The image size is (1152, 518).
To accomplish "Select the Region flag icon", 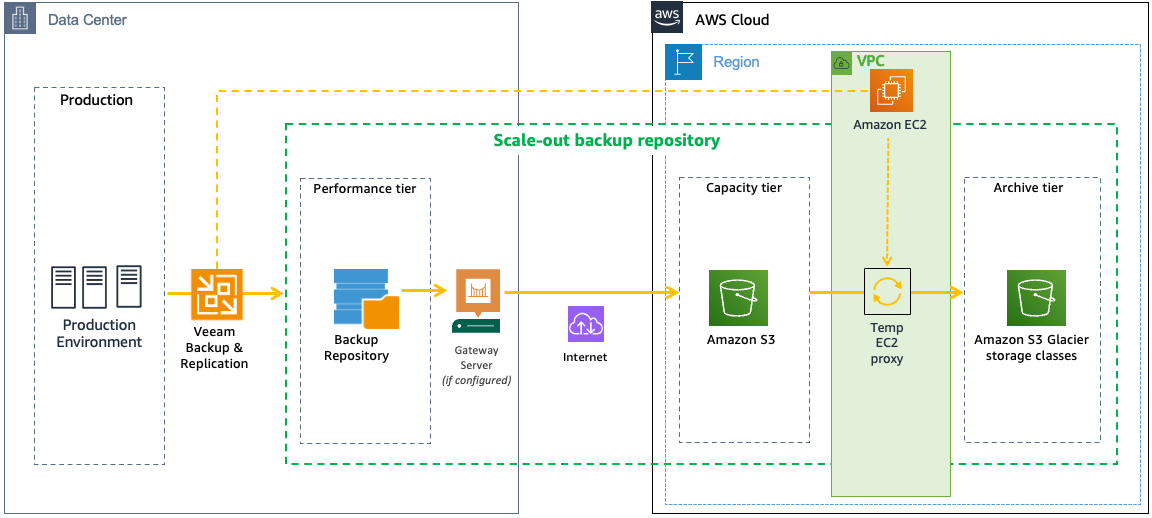I will click(684, 62).
